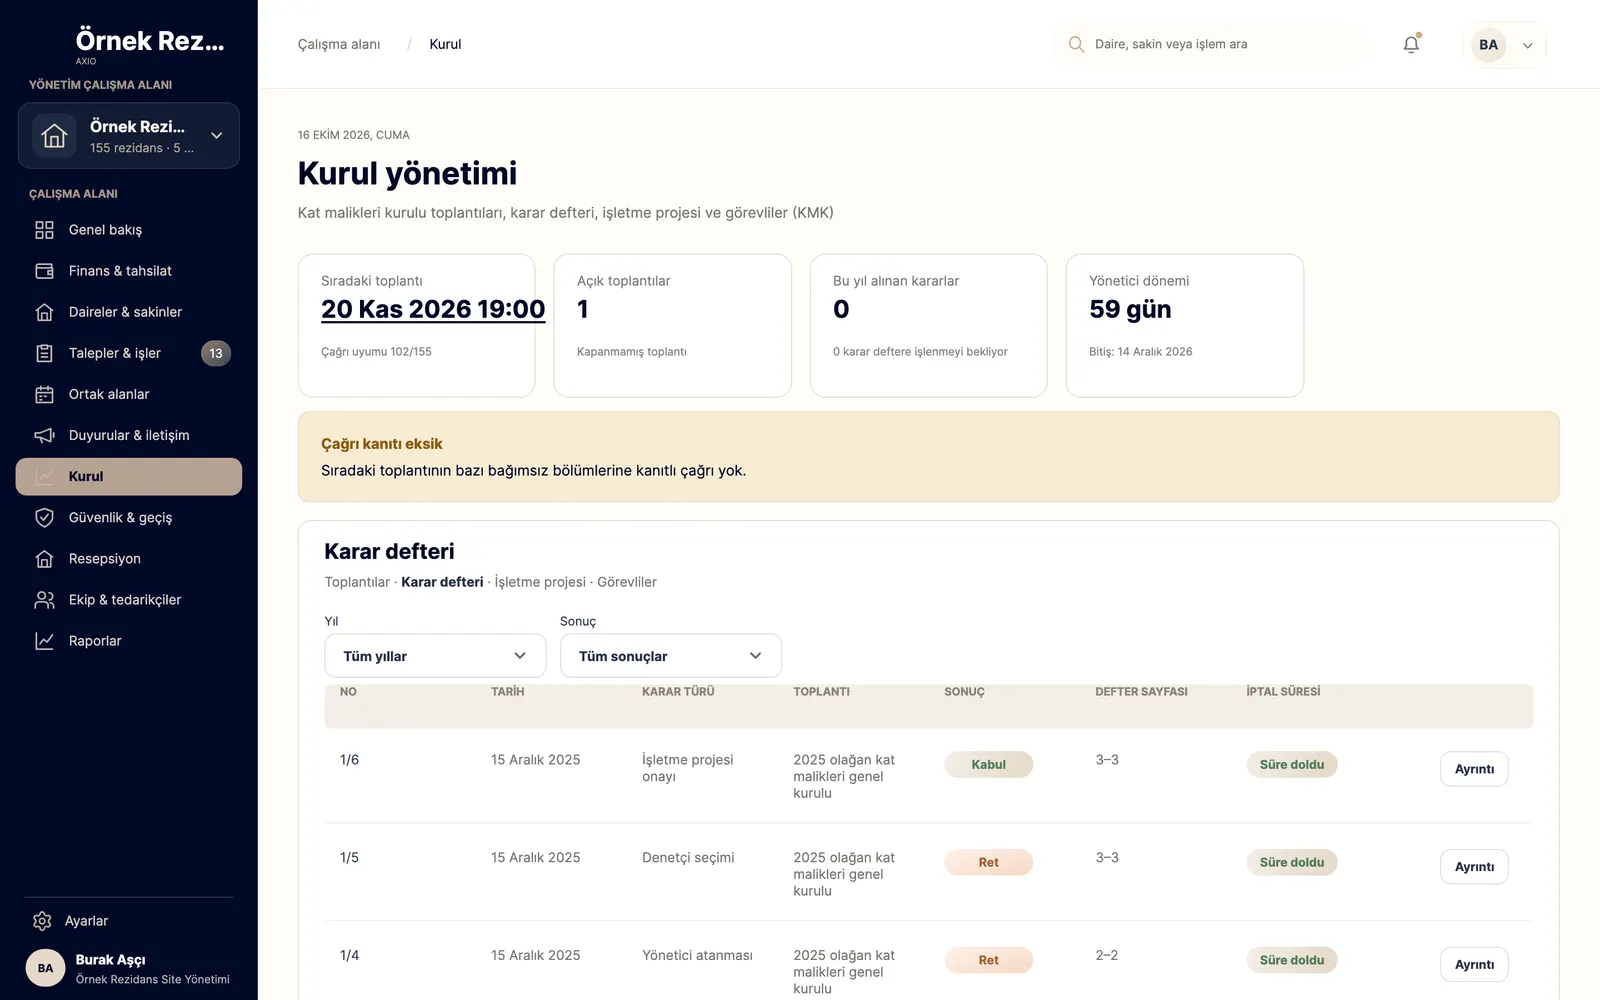Open the user account menu chevron

click(1527, 45)
